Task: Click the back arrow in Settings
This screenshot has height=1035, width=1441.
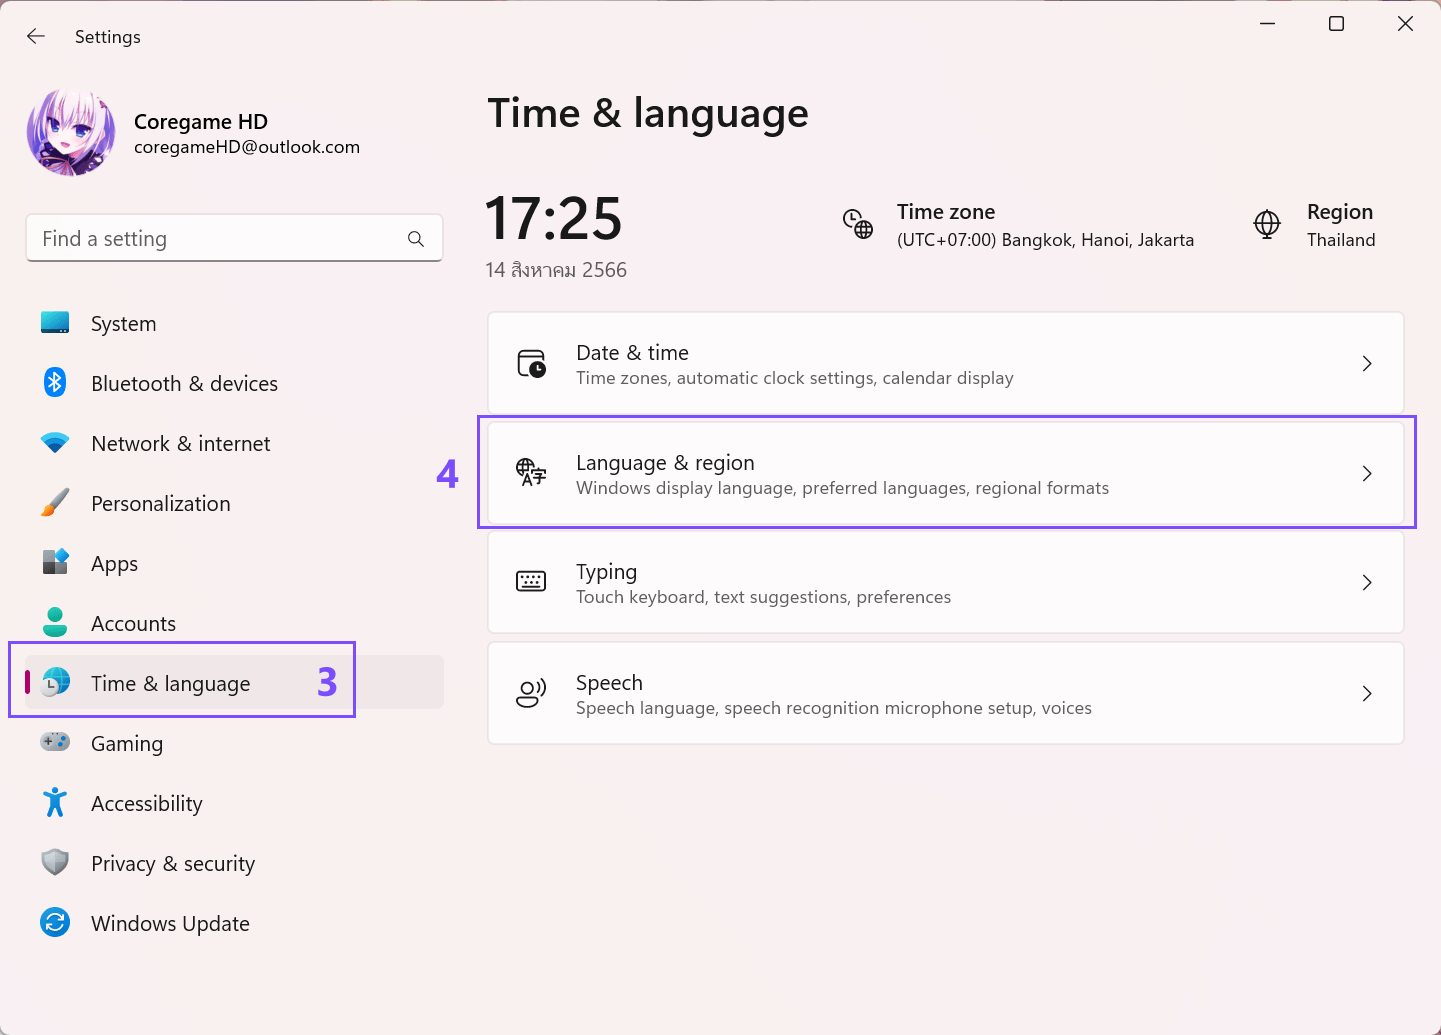Action: point(36,36)
